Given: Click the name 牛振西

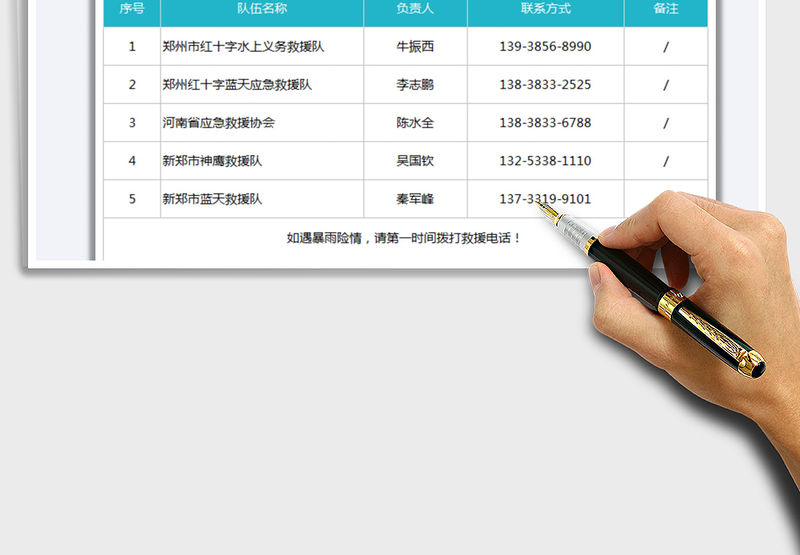Looking at the screenshot, I should pos(415,46).
